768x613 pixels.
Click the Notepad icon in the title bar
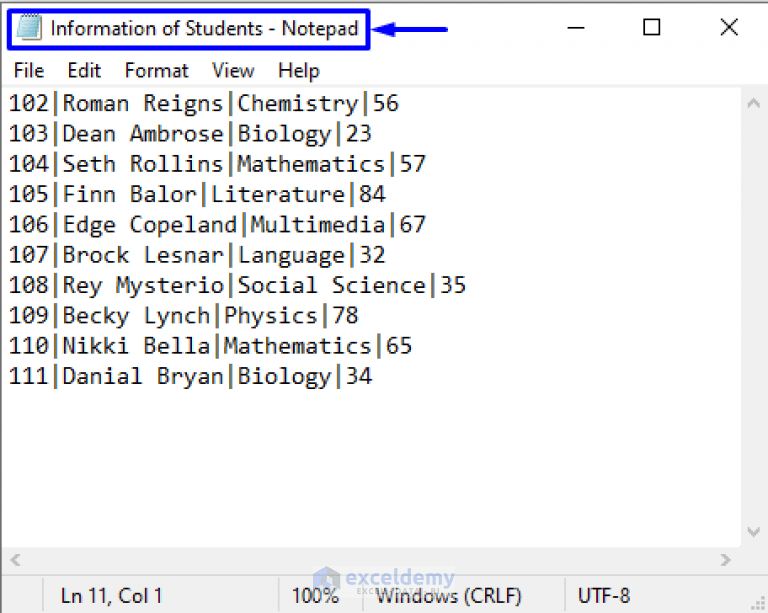(29, 28)
